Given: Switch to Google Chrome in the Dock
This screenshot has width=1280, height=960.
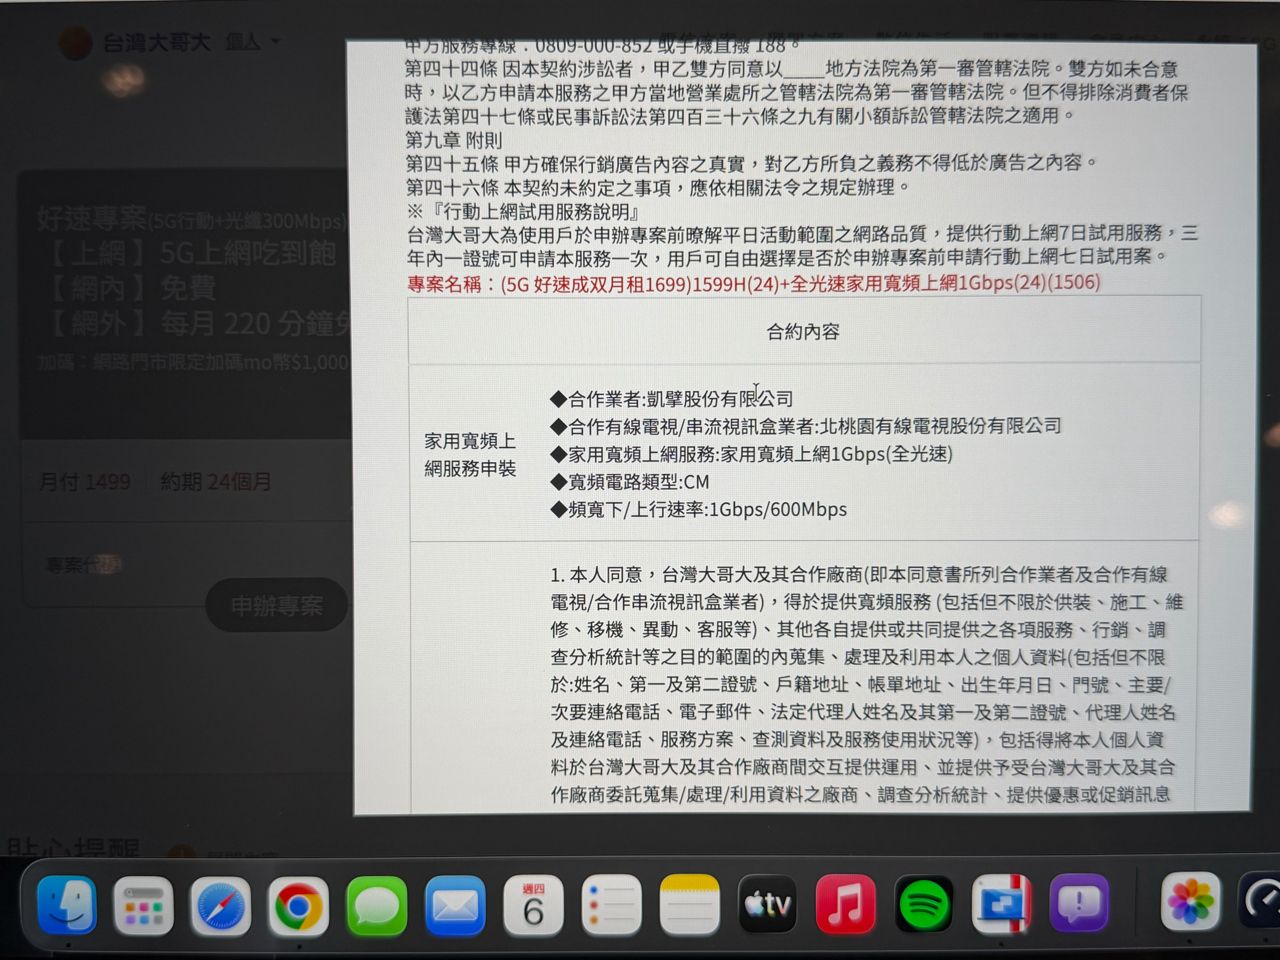Looking at the screenshot, I should (x=298, y=907).
